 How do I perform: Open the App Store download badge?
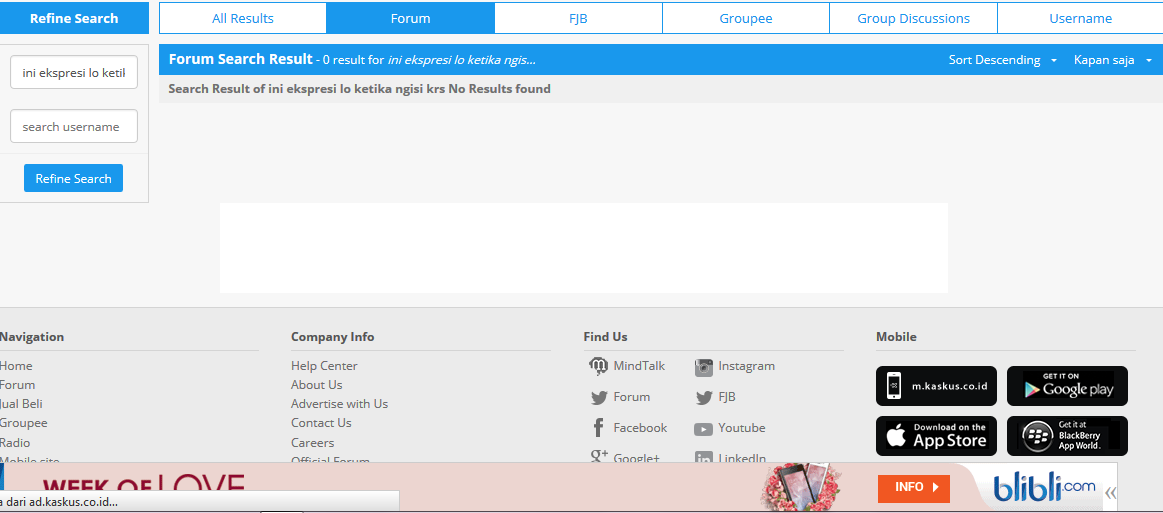coord(936,436)
